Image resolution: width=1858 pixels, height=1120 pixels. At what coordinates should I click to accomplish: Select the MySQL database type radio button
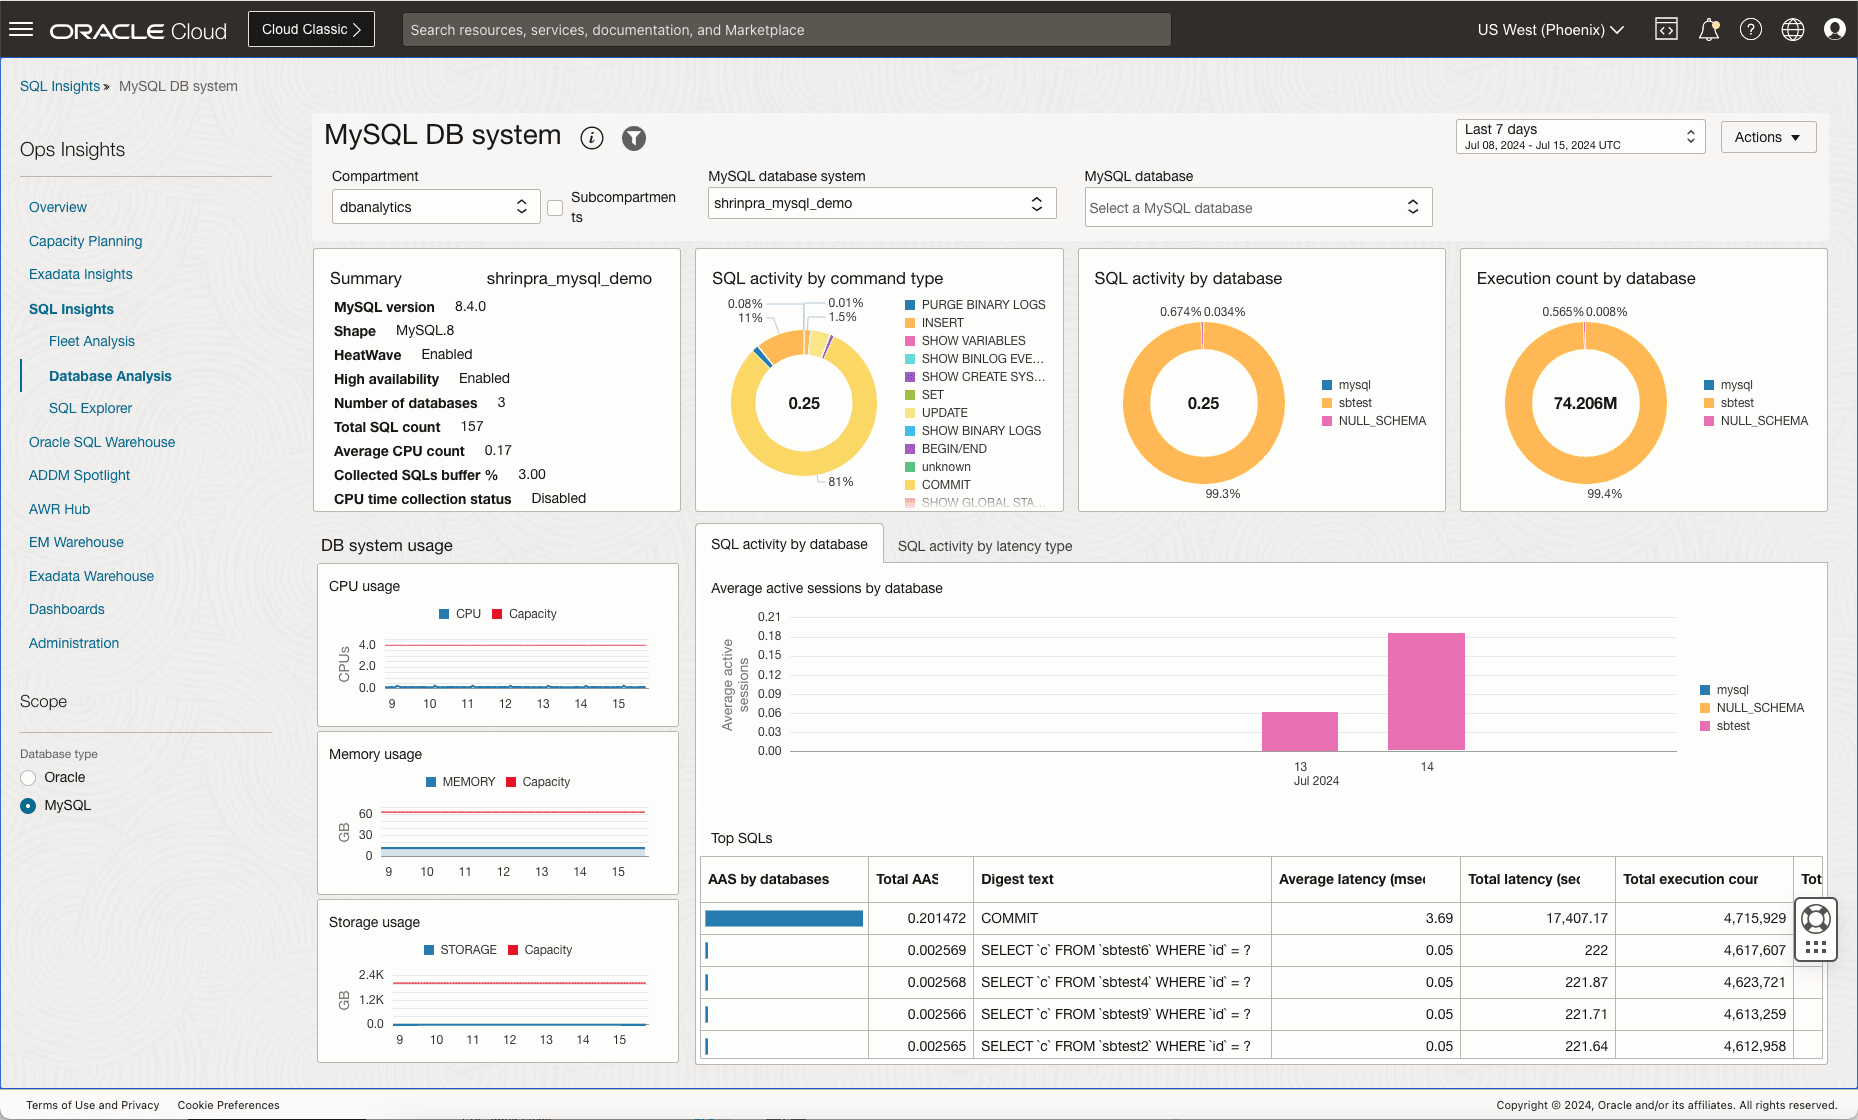(x=27, y=805)
